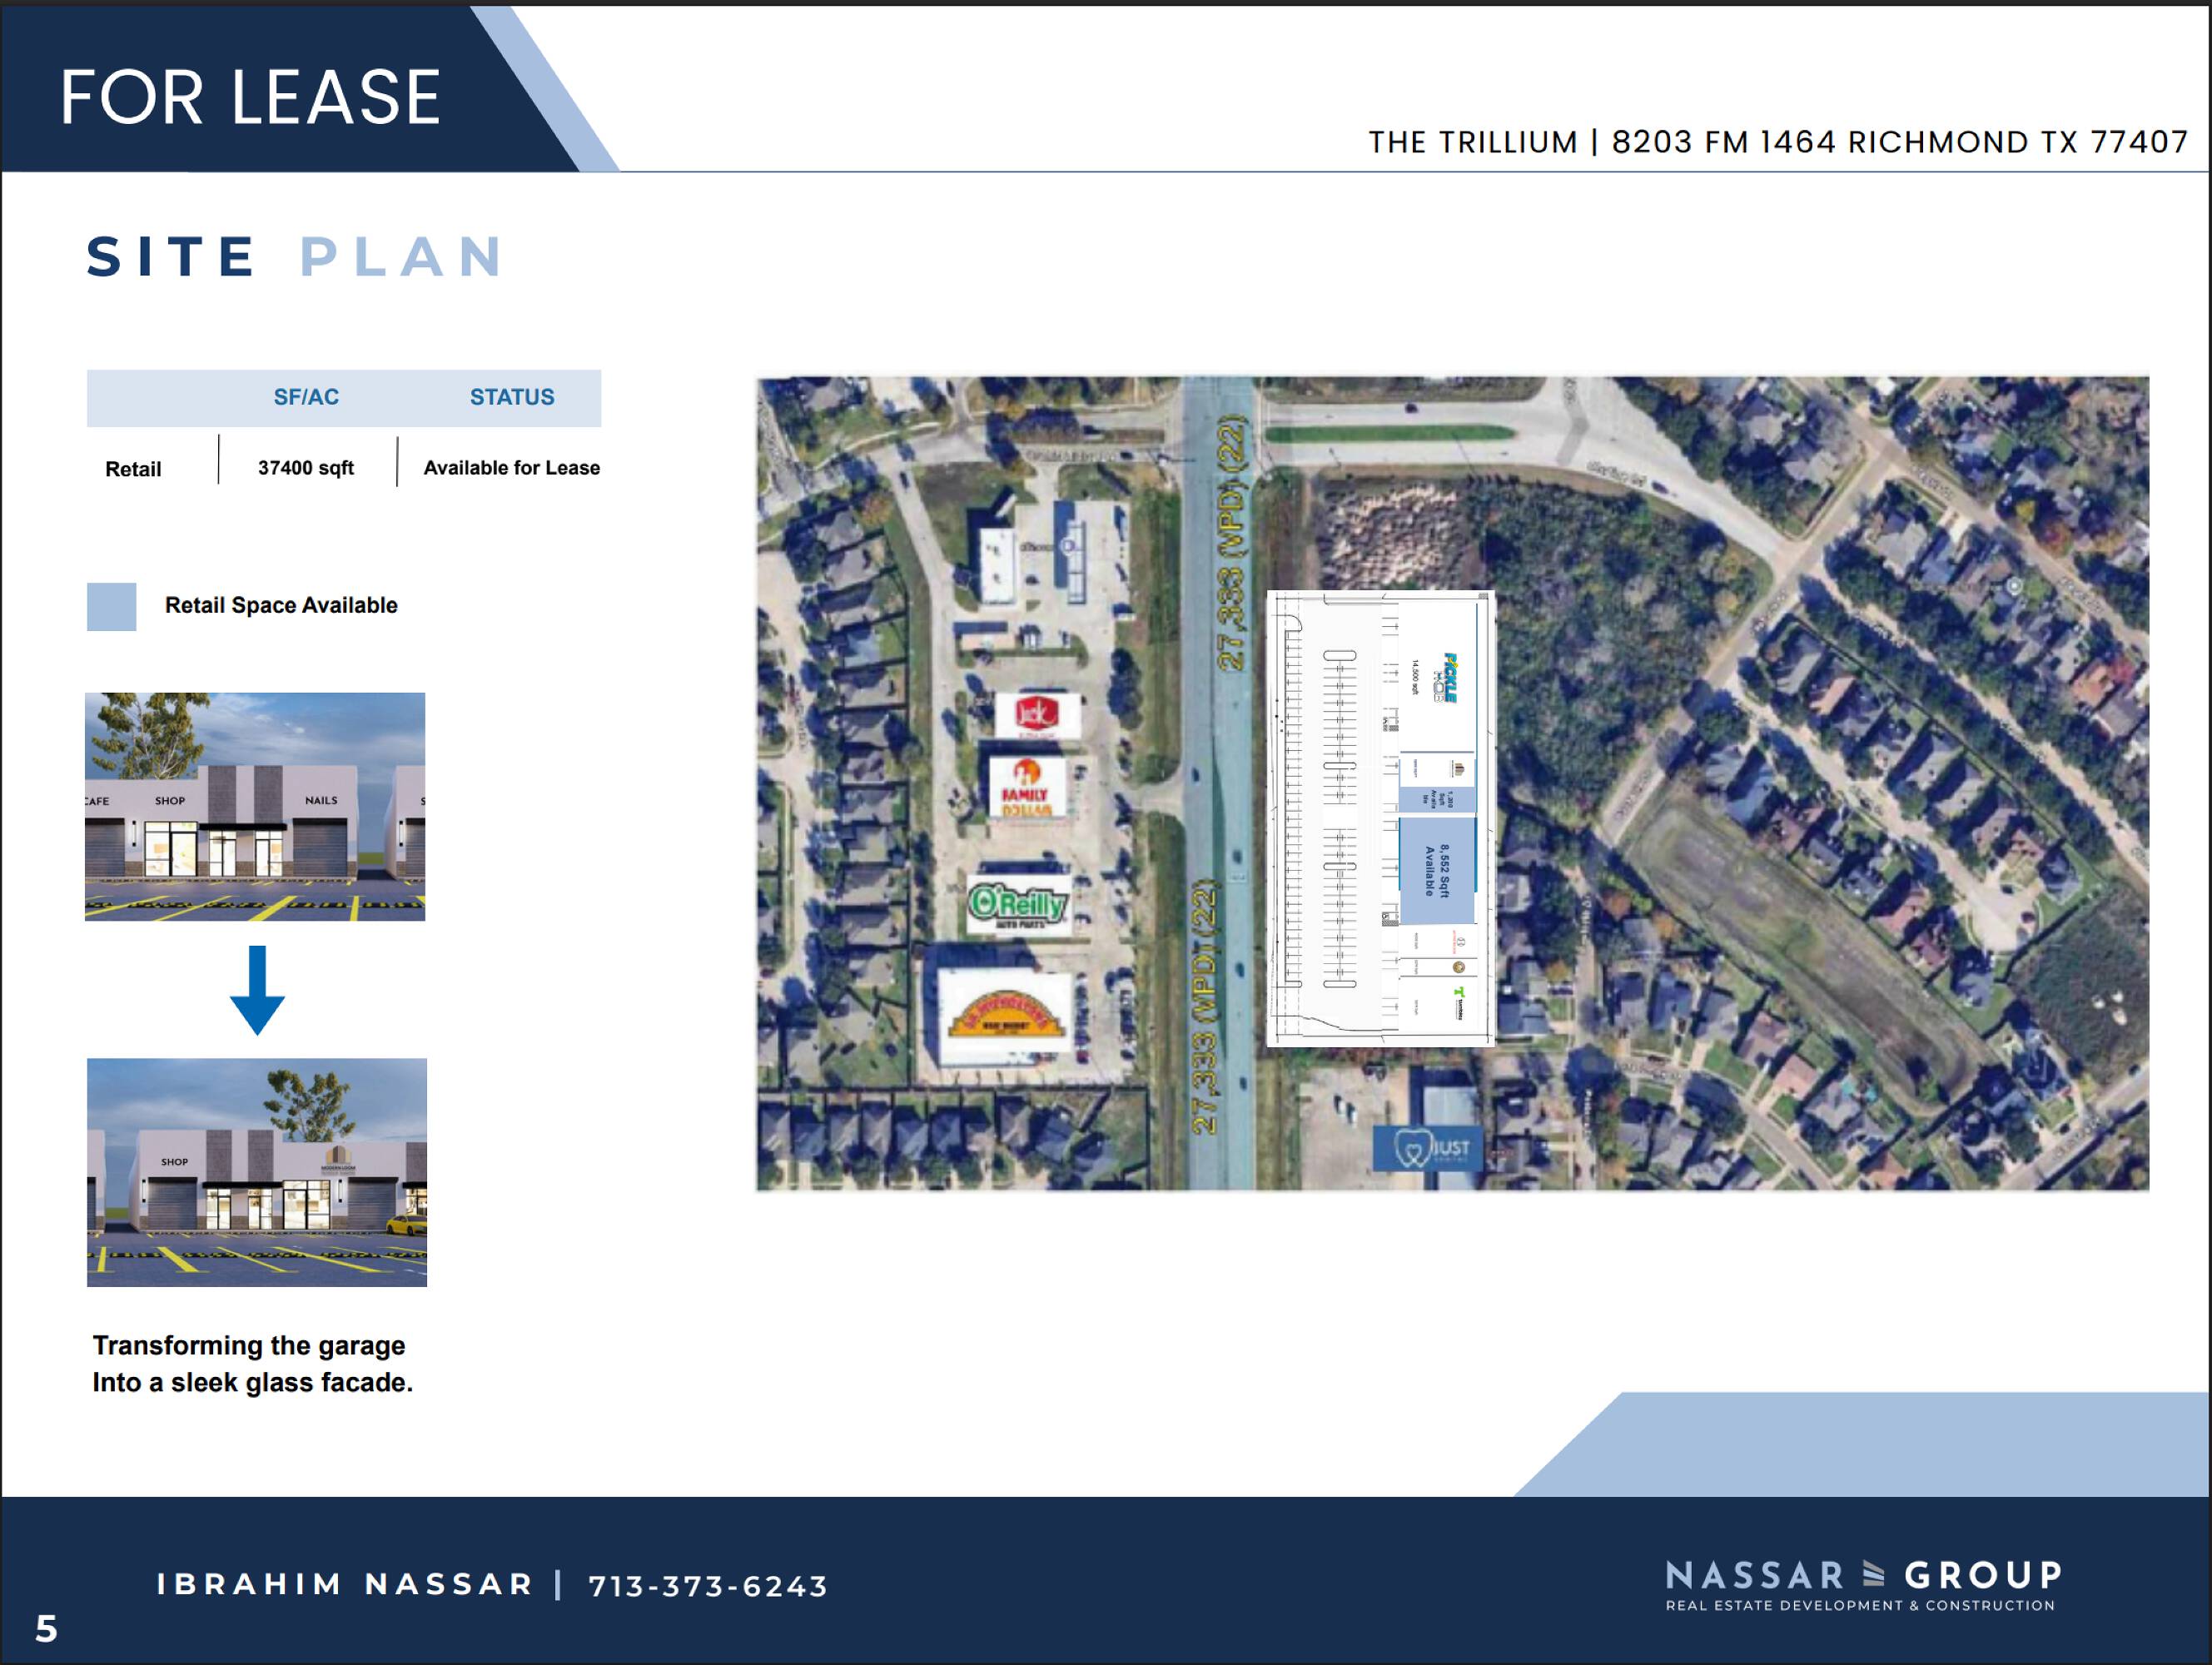Select the O'Reilly Auto Parts logo
Screen dimensions: 2212x1665
tap(1018, 905)
